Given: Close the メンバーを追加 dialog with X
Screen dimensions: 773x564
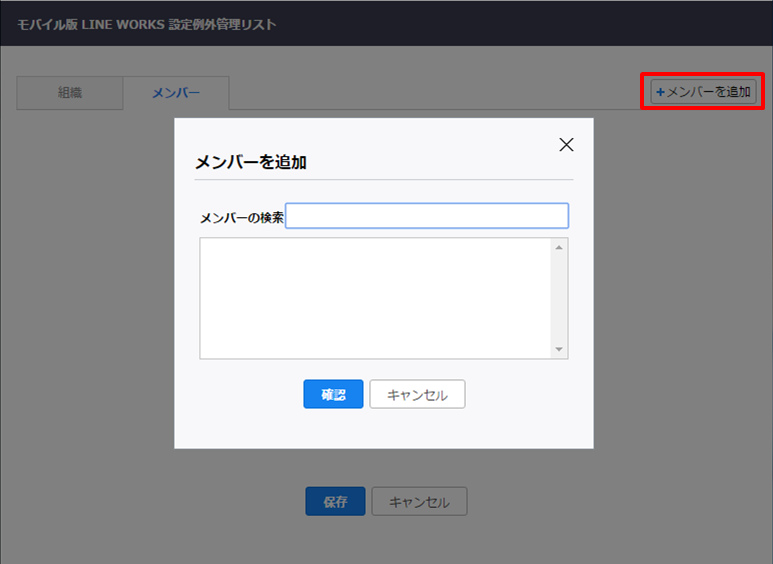Looking at the screenshot, I should coord(566,144).
